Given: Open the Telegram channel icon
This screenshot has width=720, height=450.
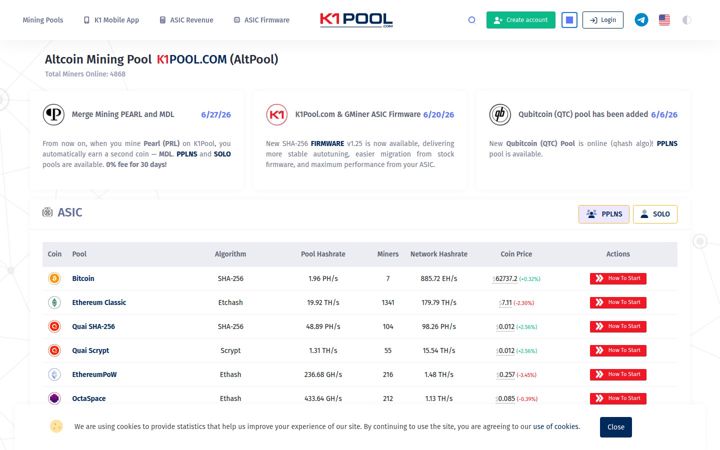Looking at the screenshot, I should point(641,20).
